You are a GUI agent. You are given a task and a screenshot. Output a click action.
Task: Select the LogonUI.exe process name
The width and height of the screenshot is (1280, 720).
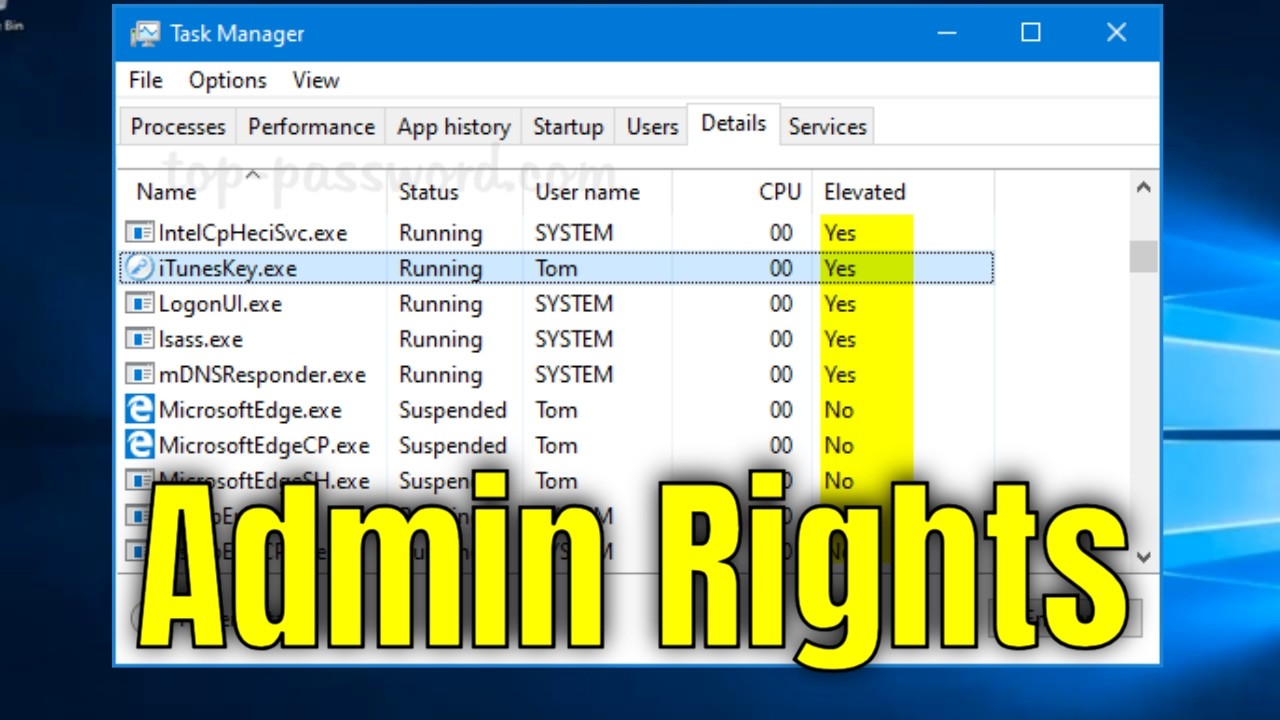pyautogui.click(x=220, y=304)
